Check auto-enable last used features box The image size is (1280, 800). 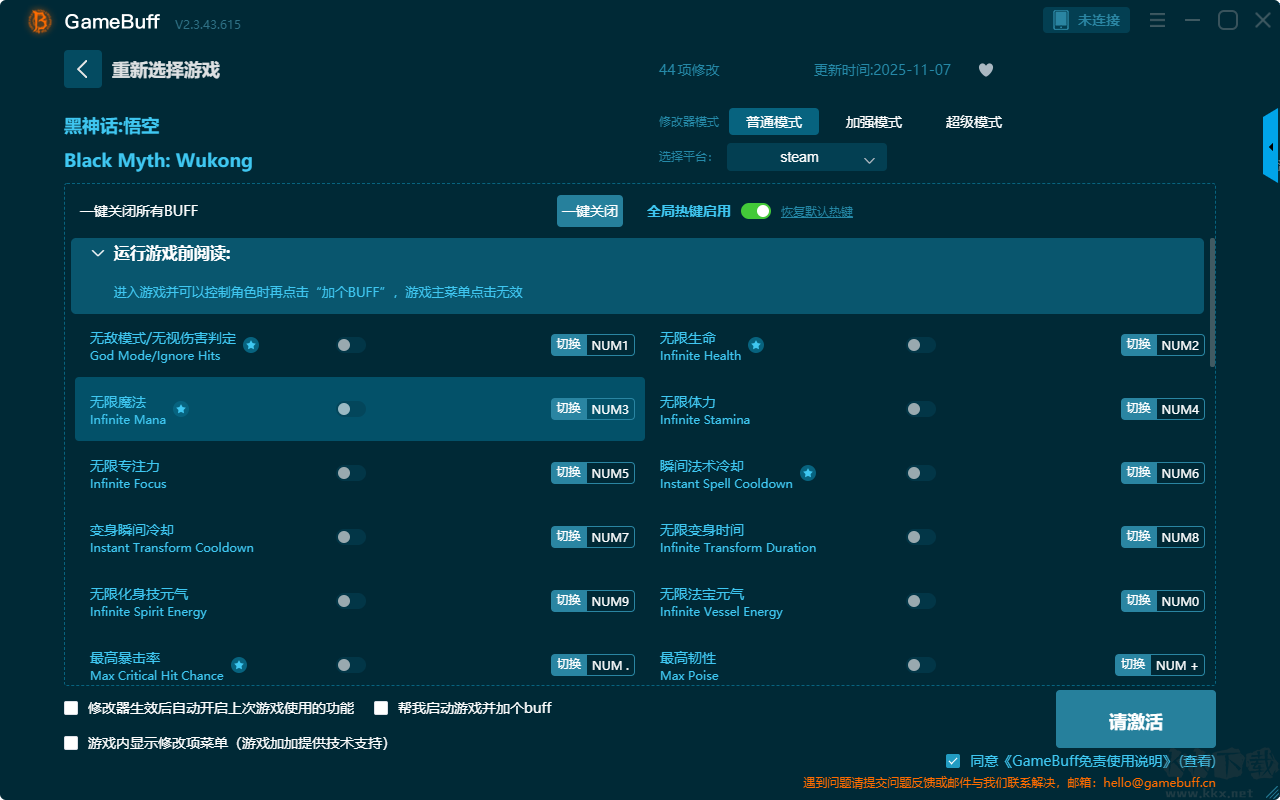(x=71, y=708)
